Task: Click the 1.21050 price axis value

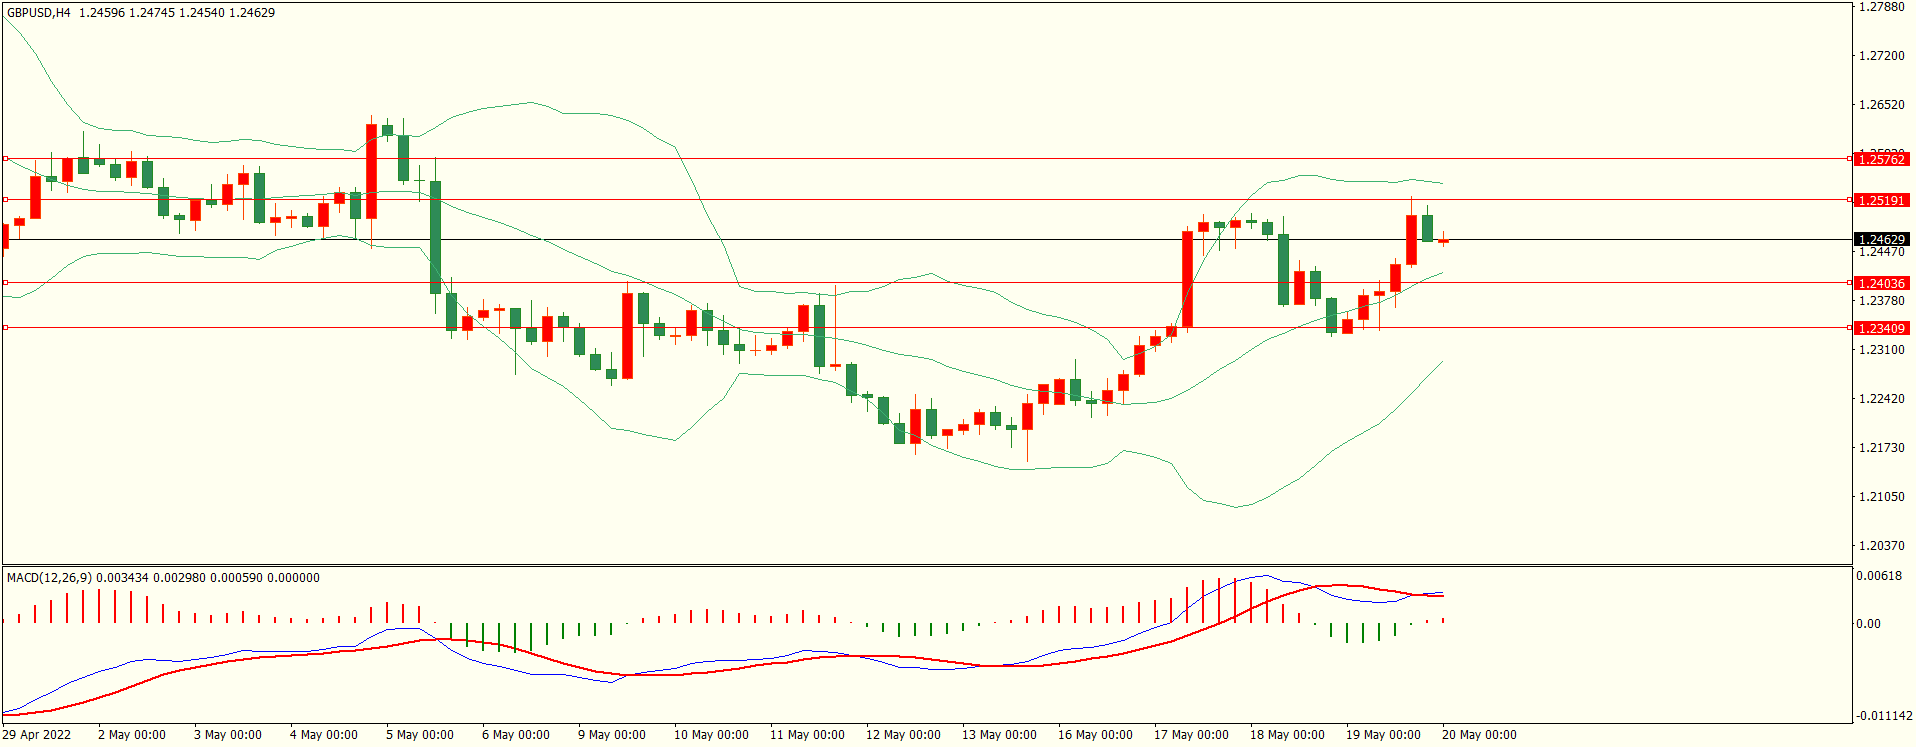Action: (x=1881, y=497)
